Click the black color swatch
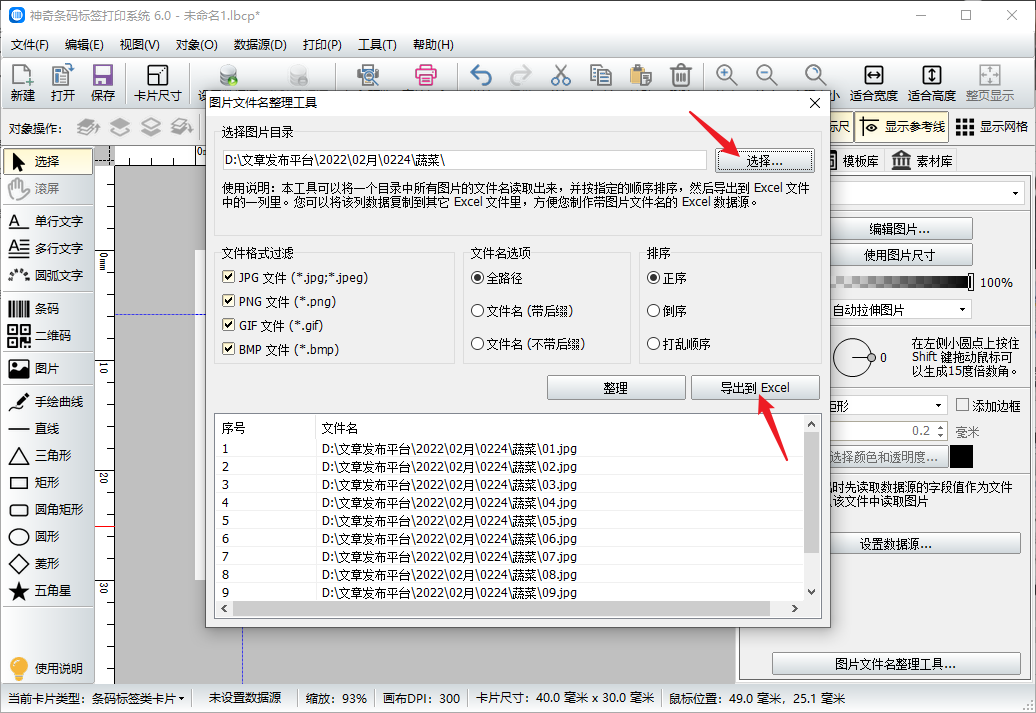1036x713 pixels. (x=961, y=457)
